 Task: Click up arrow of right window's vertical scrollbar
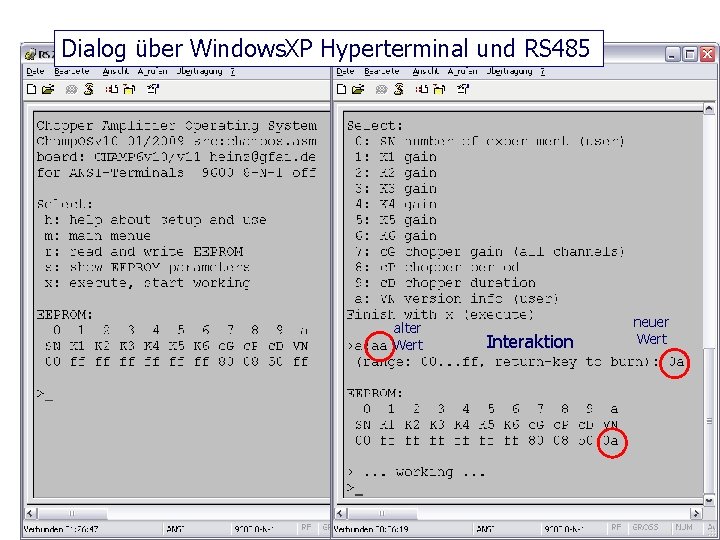[709, 109]
